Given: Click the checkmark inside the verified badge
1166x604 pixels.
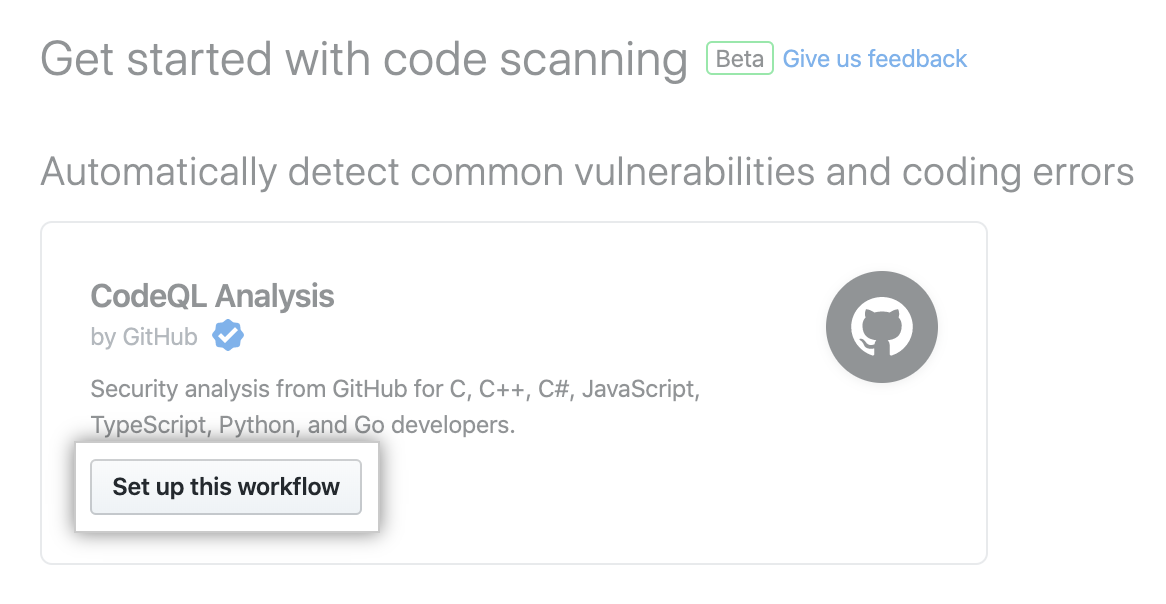Looking at the screenshot, I should 228,336.
